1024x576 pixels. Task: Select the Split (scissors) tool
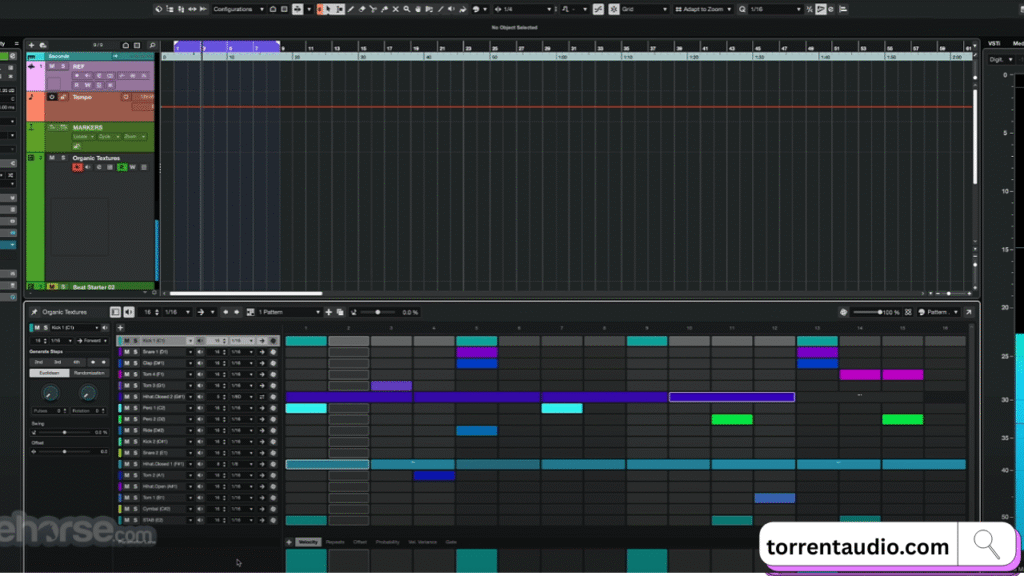click(372, 8)
